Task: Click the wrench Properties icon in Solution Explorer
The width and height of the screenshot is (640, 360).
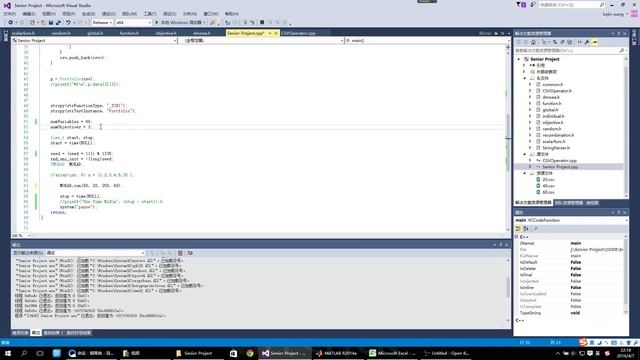Action: pos(587,42)
